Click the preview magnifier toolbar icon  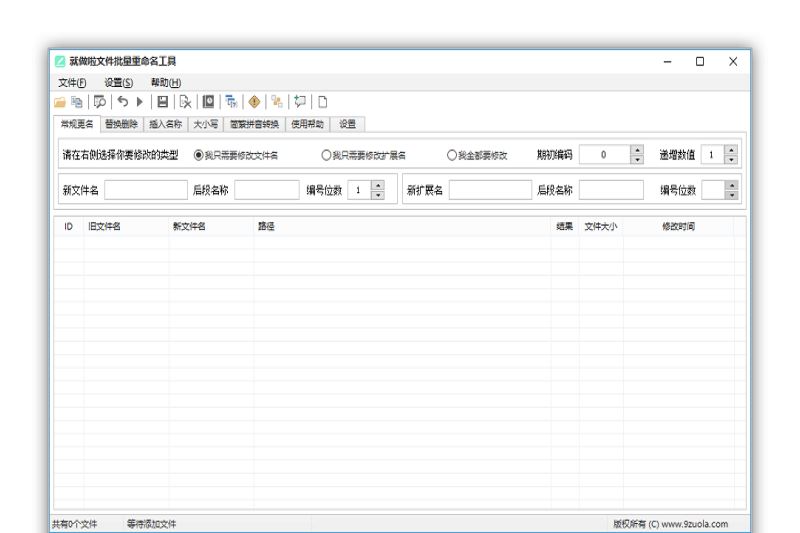[x=99, y=102]
